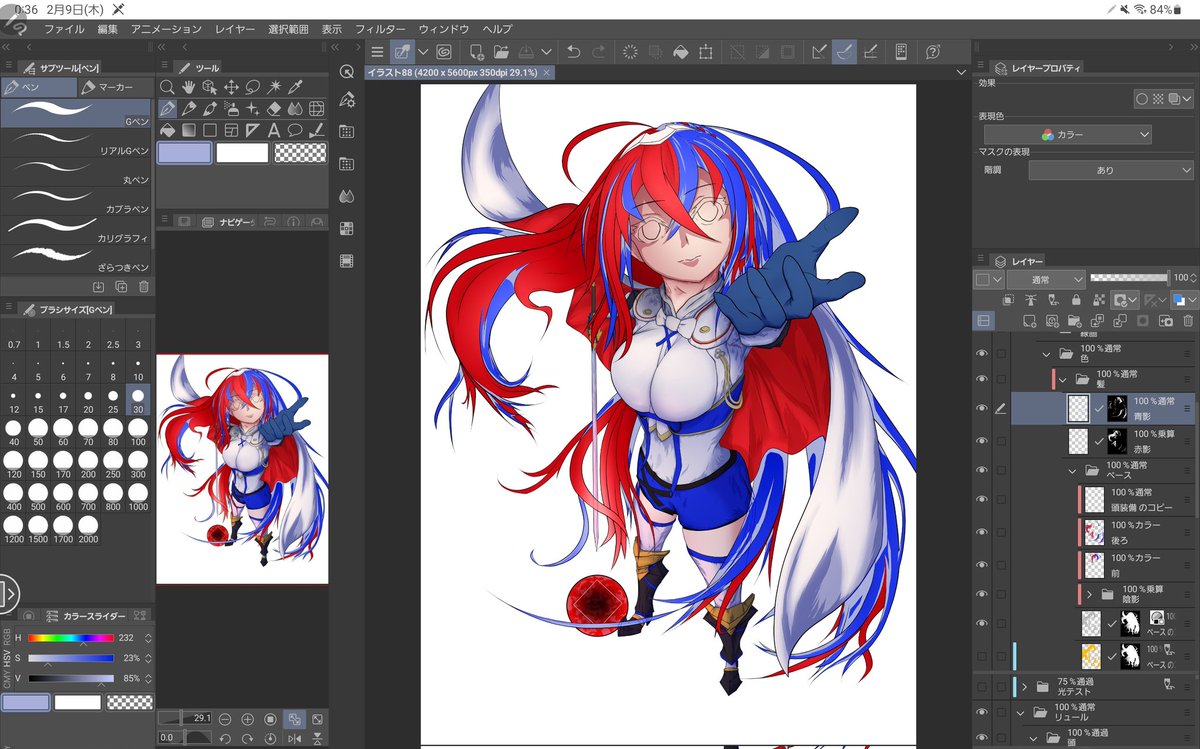Toggle visibility of 赤影 layer

(x=981, y=440)
